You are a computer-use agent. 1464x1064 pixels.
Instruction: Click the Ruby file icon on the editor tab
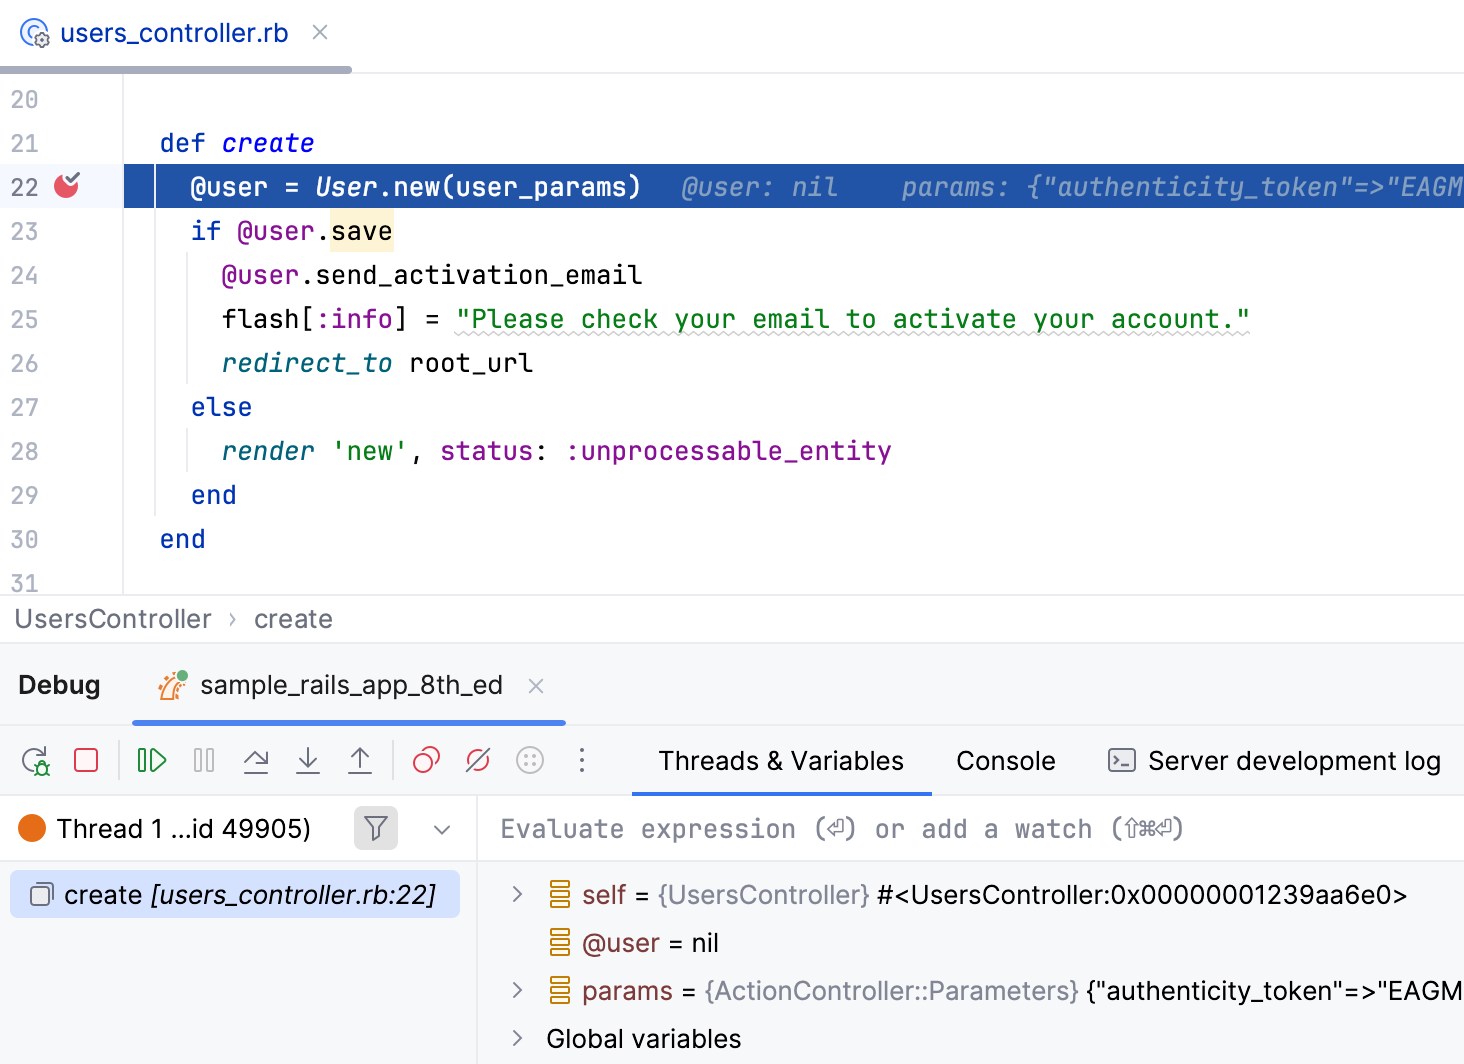pyautogui.click(x=35, y=33)
